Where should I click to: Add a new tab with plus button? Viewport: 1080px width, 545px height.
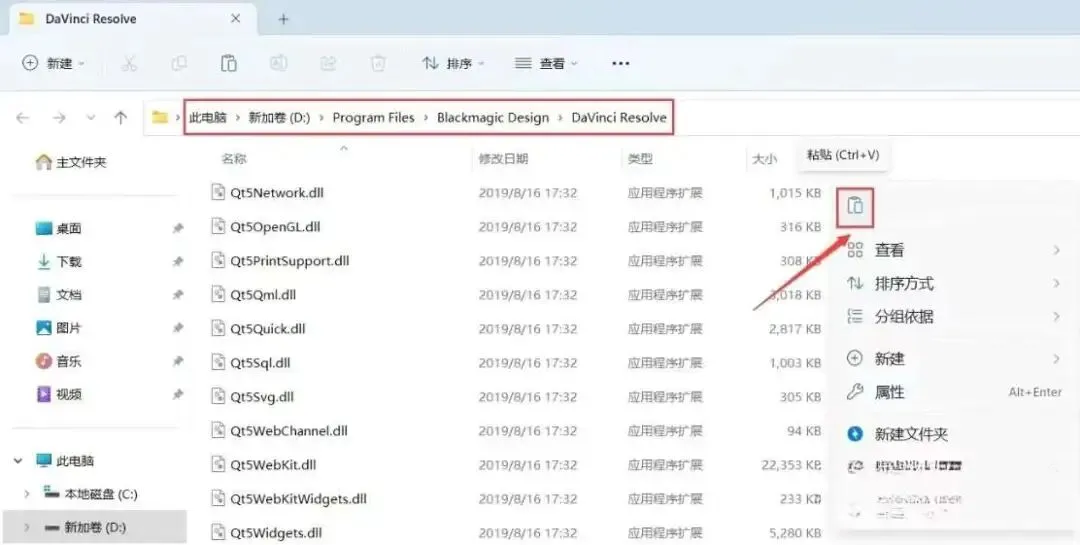click(x=283, y=19)
